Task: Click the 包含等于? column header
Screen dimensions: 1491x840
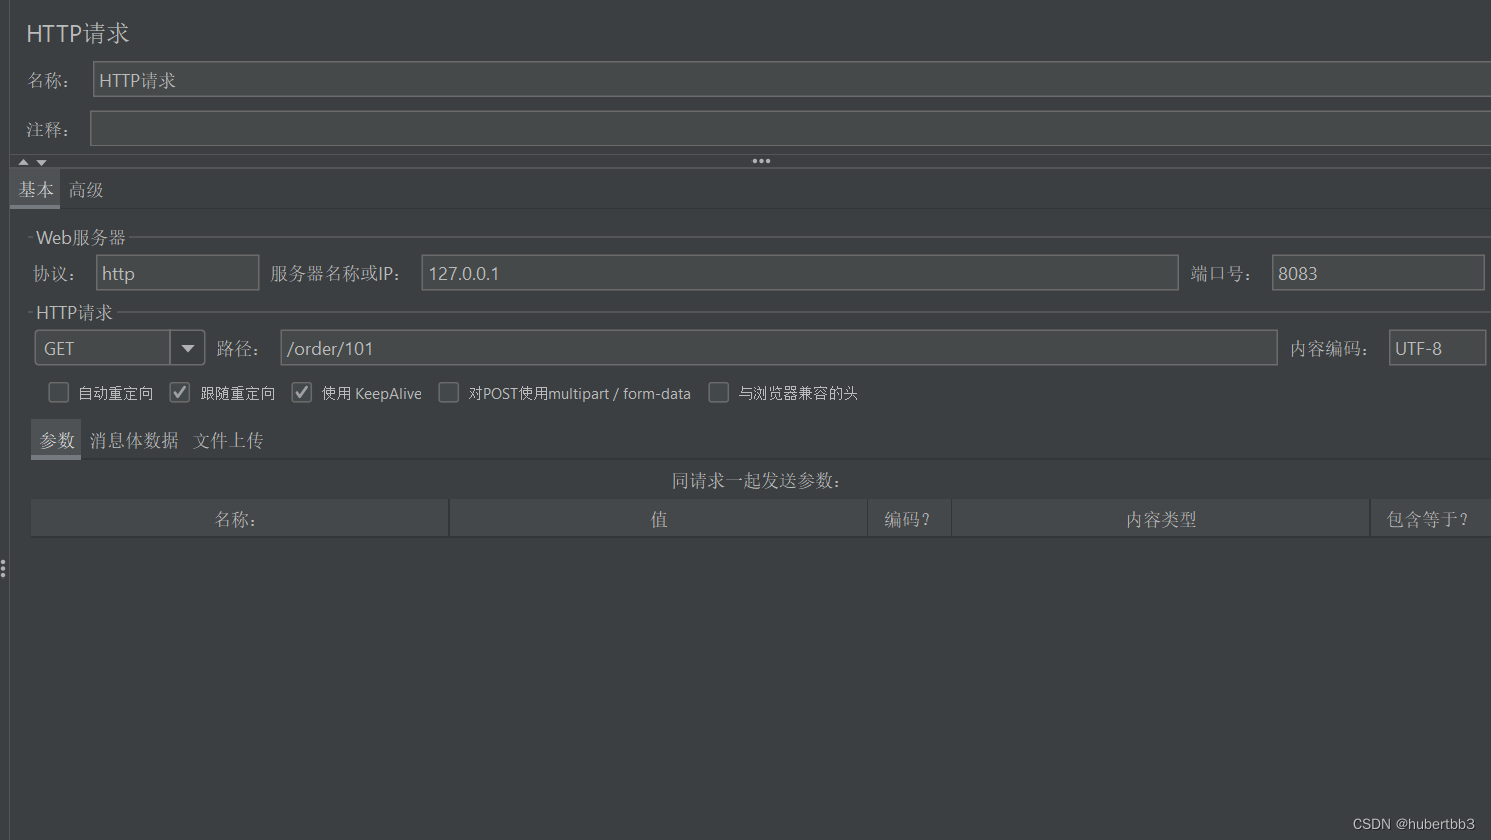Action: (x=1430, y=519)
